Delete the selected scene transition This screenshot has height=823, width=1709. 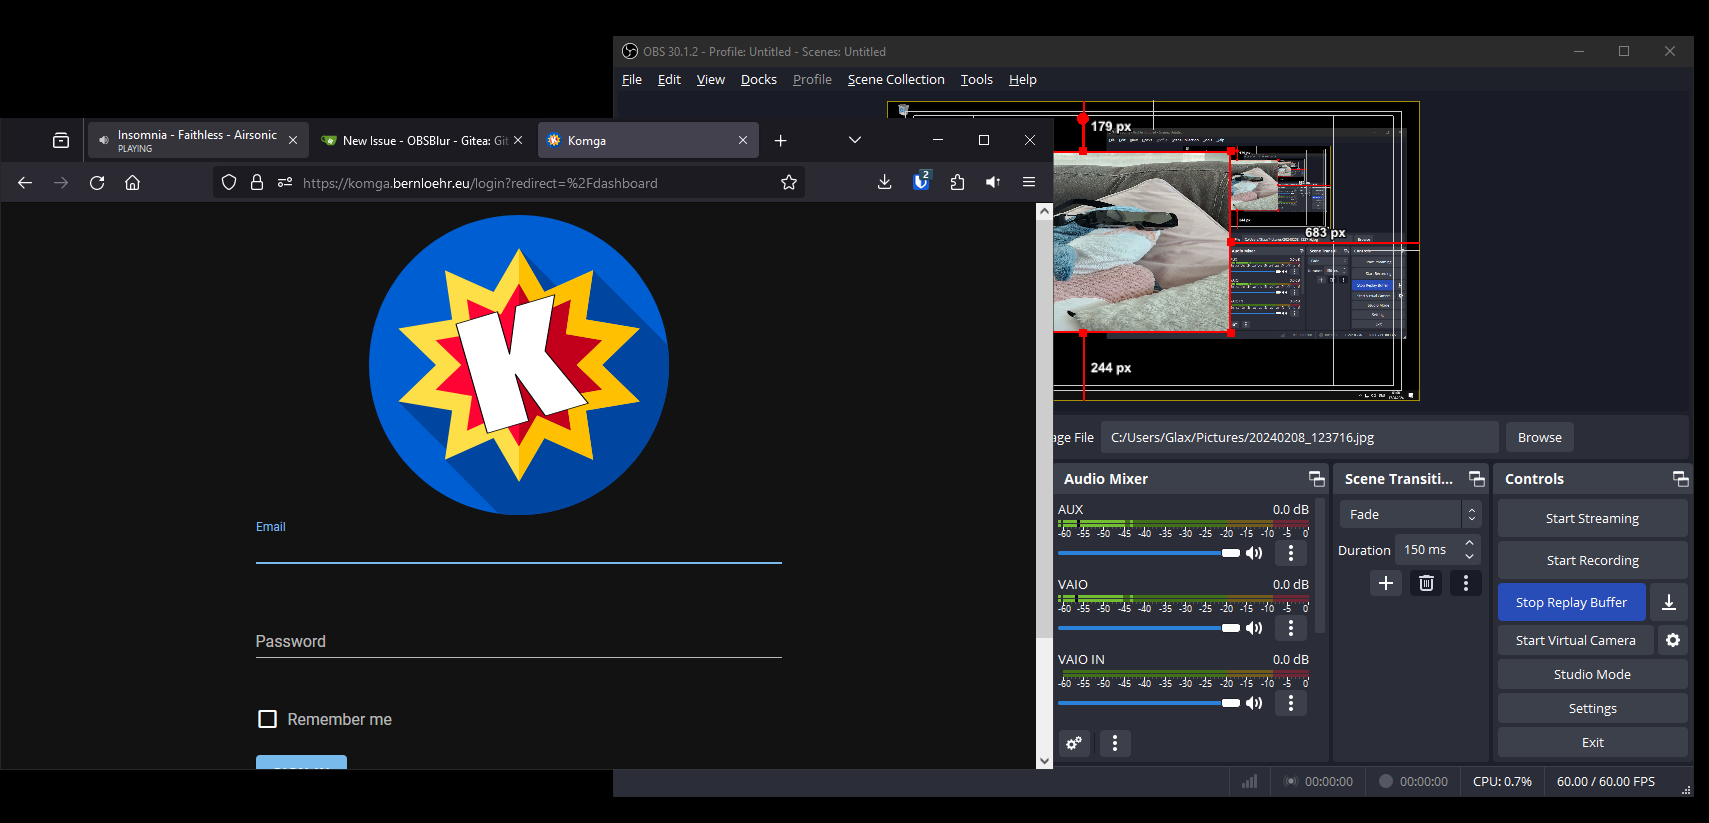[1426, 583]
